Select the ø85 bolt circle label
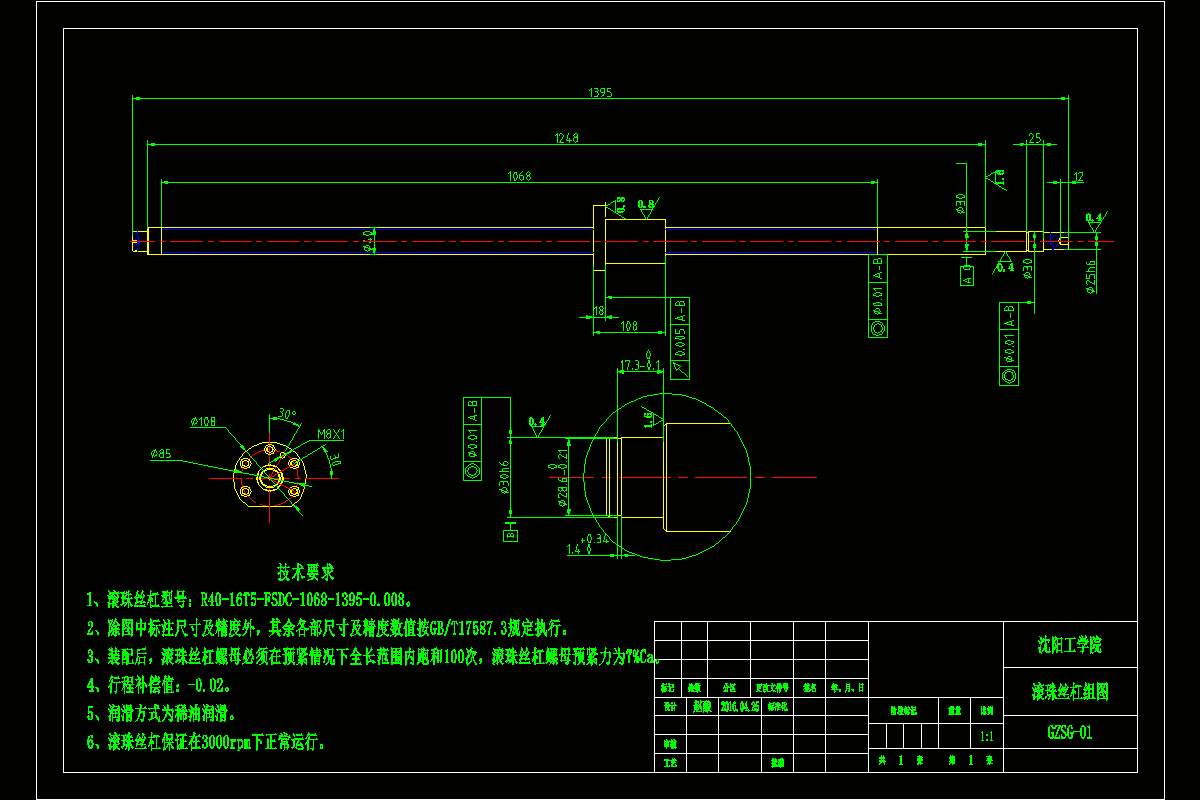Viewport: 1200px width, 800px height. pyautogui.click(x=162, y=454)
